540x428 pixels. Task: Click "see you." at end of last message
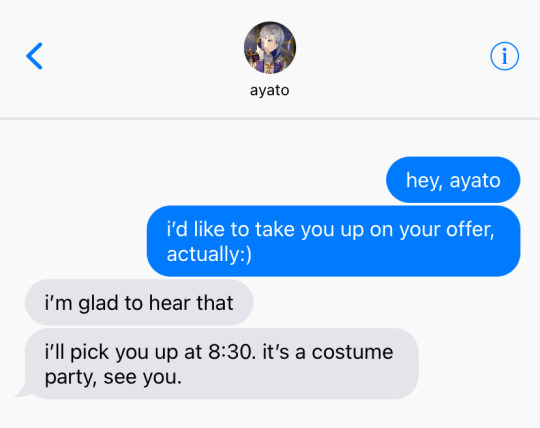(143, 377)
